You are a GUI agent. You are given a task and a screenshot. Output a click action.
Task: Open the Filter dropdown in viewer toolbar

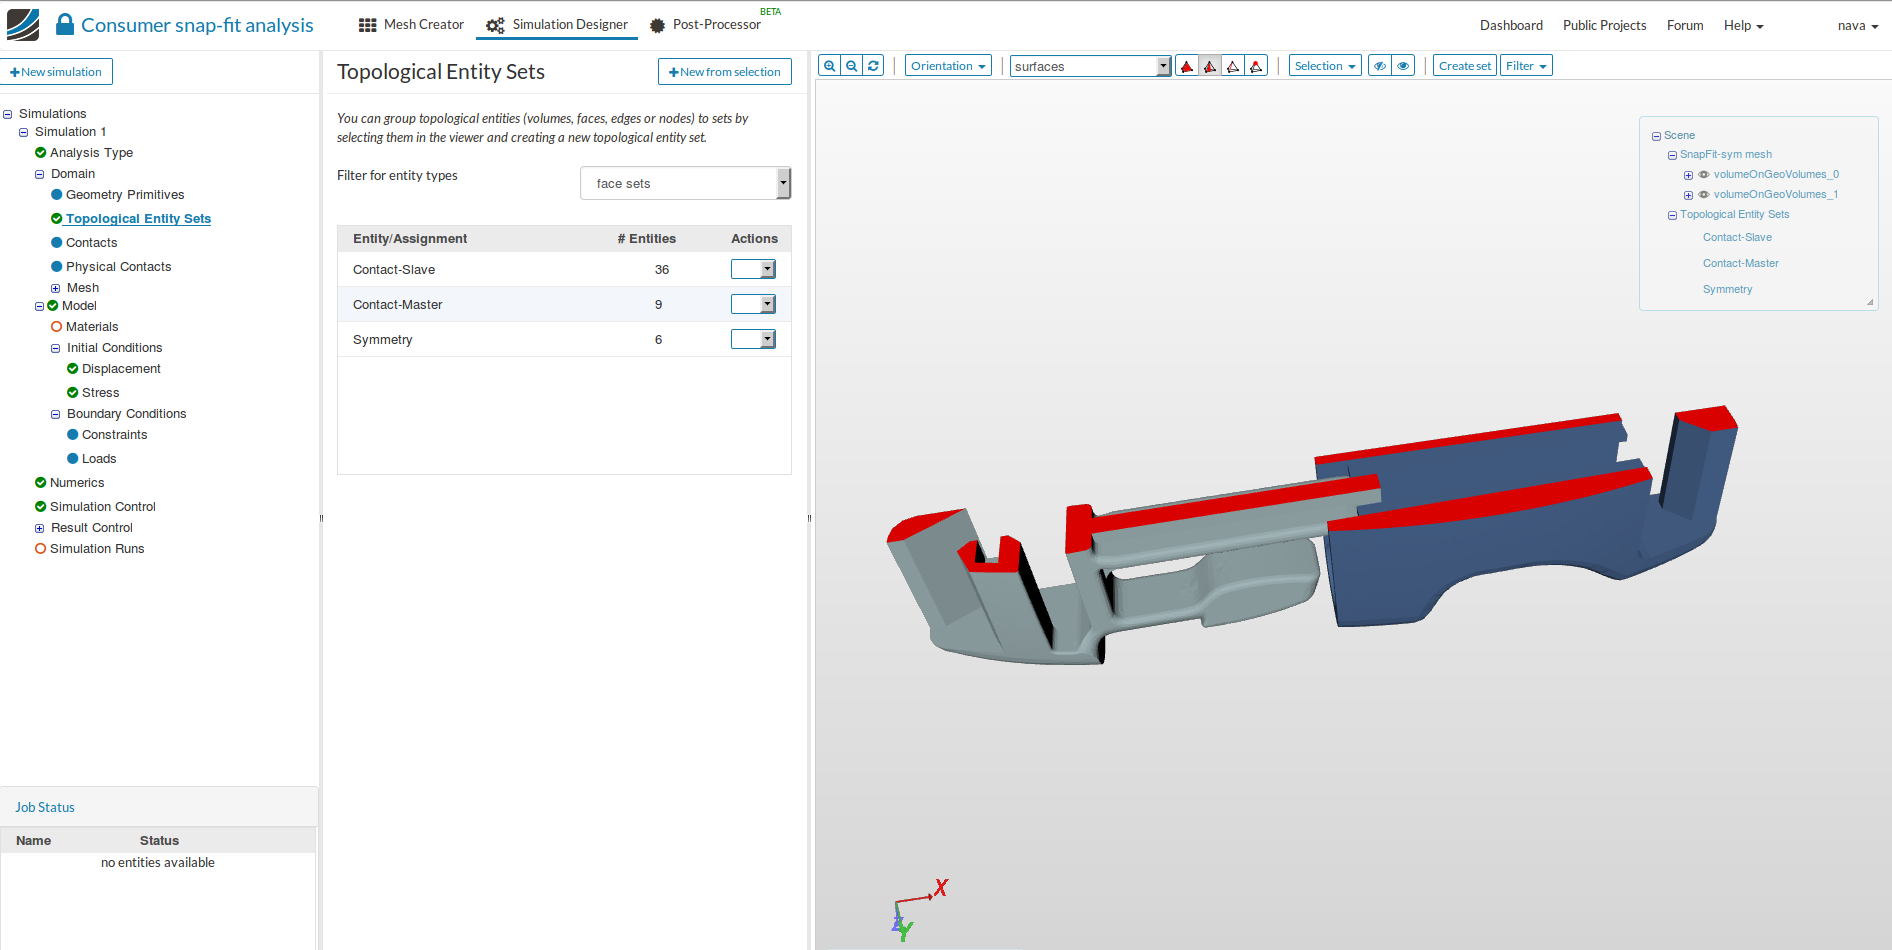click(1526, 66)
